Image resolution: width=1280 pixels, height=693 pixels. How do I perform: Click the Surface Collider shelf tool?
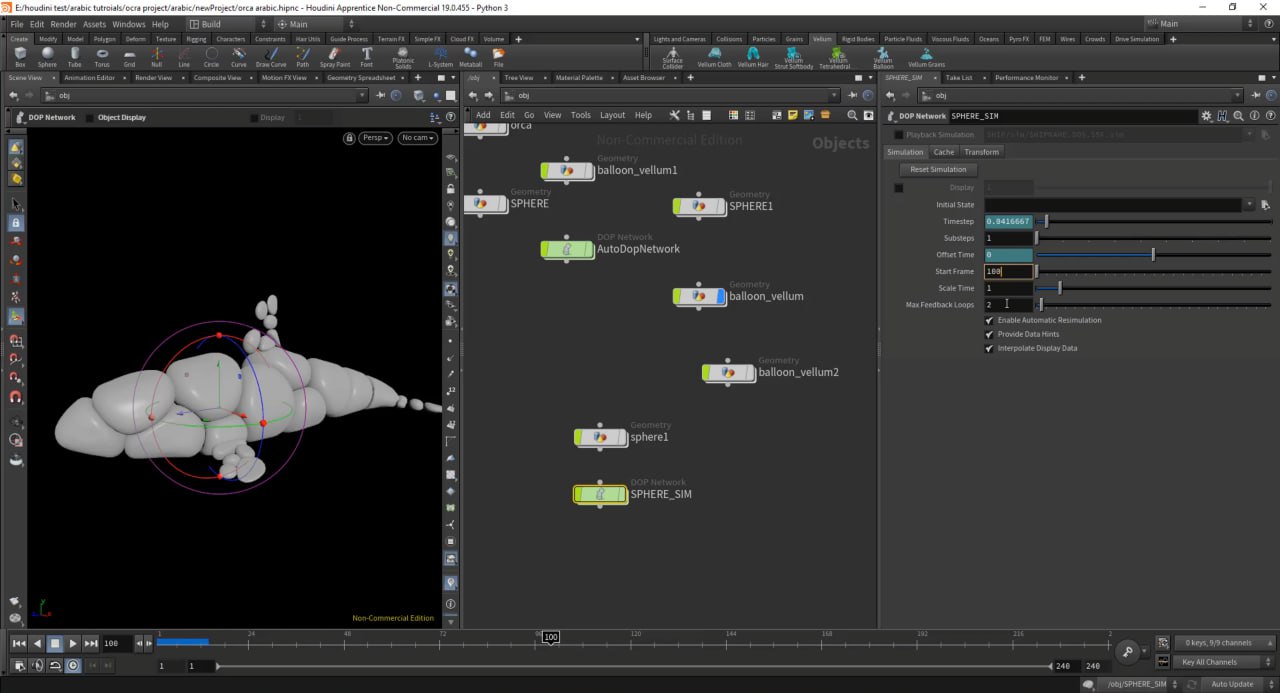(x=673, y=57)
